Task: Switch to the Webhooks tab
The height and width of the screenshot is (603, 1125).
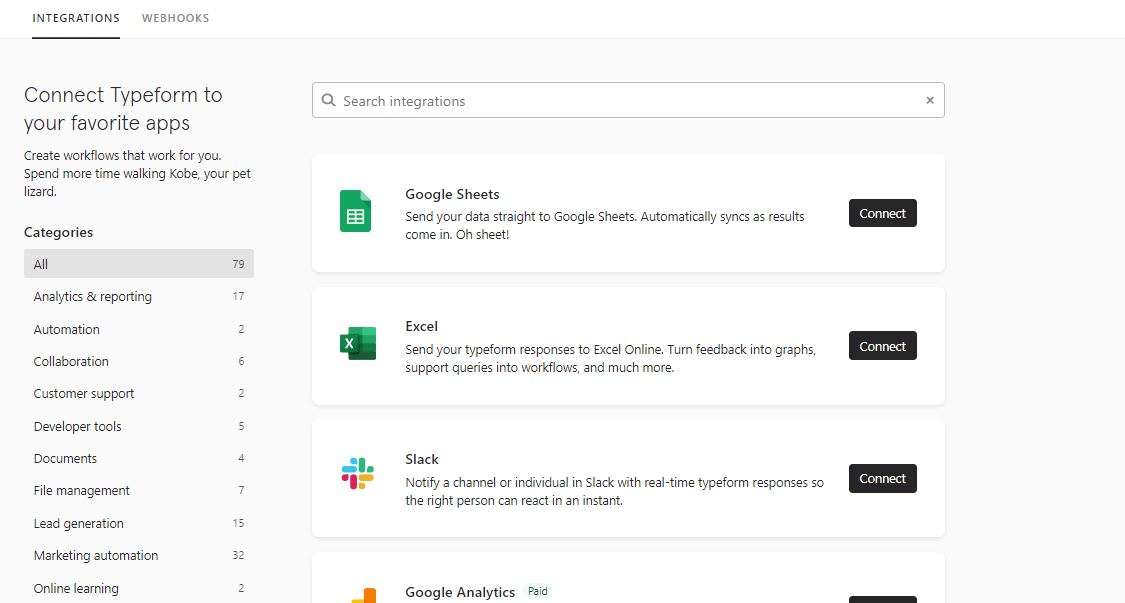Action: coord(175,18)
